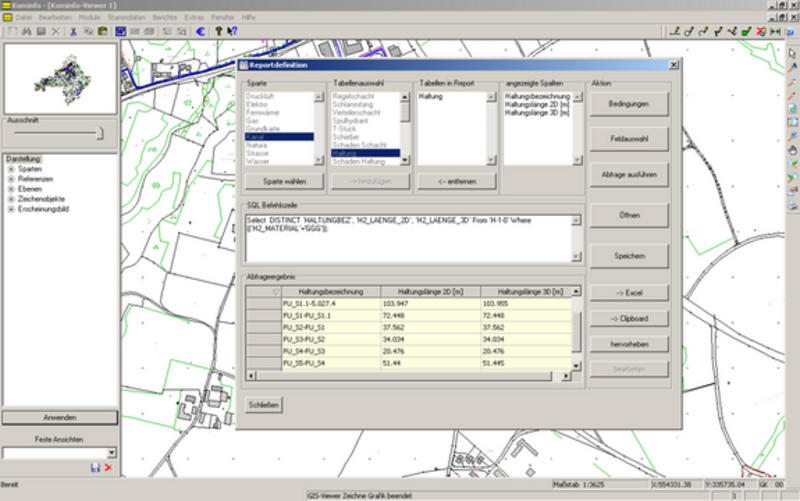Image resolution: width=800 pixels, height=501 pixels.
Task: Click the Ausschnitt slider handle
Action: [100, 133]
